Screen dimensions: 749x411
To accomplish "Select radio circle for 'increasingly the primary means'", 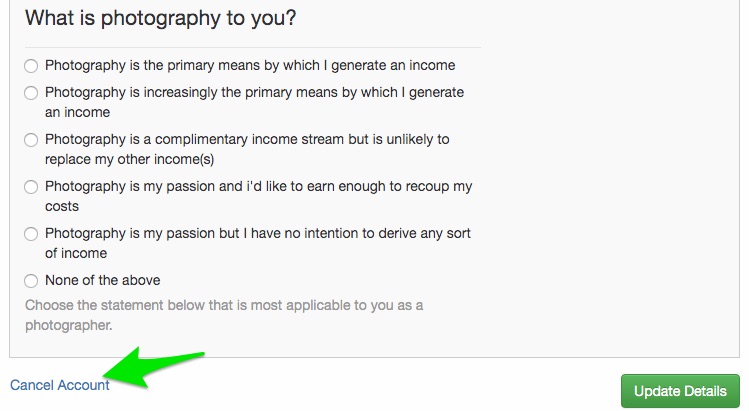I will tap(31, 93).
